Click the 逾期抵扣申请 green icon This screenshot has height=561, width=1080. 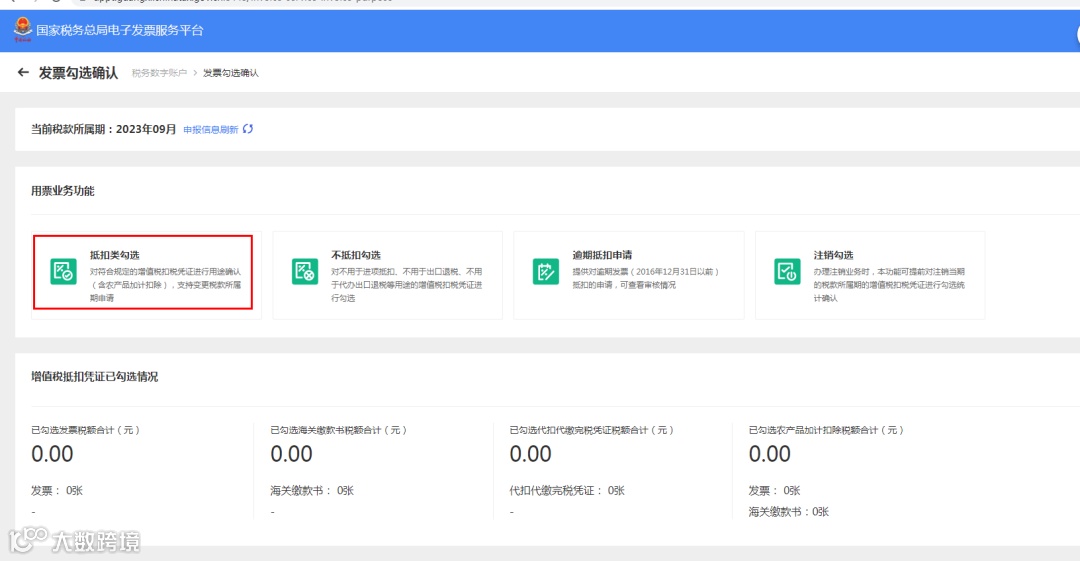tap(546, 271)
